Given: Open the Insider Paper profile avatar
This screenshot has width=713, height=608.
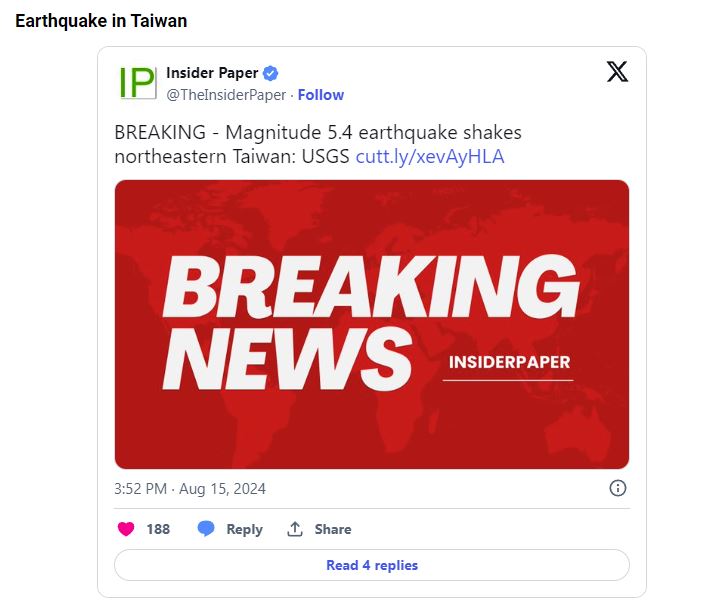Looking at the screenshot, I should click(x=137, y=83).
